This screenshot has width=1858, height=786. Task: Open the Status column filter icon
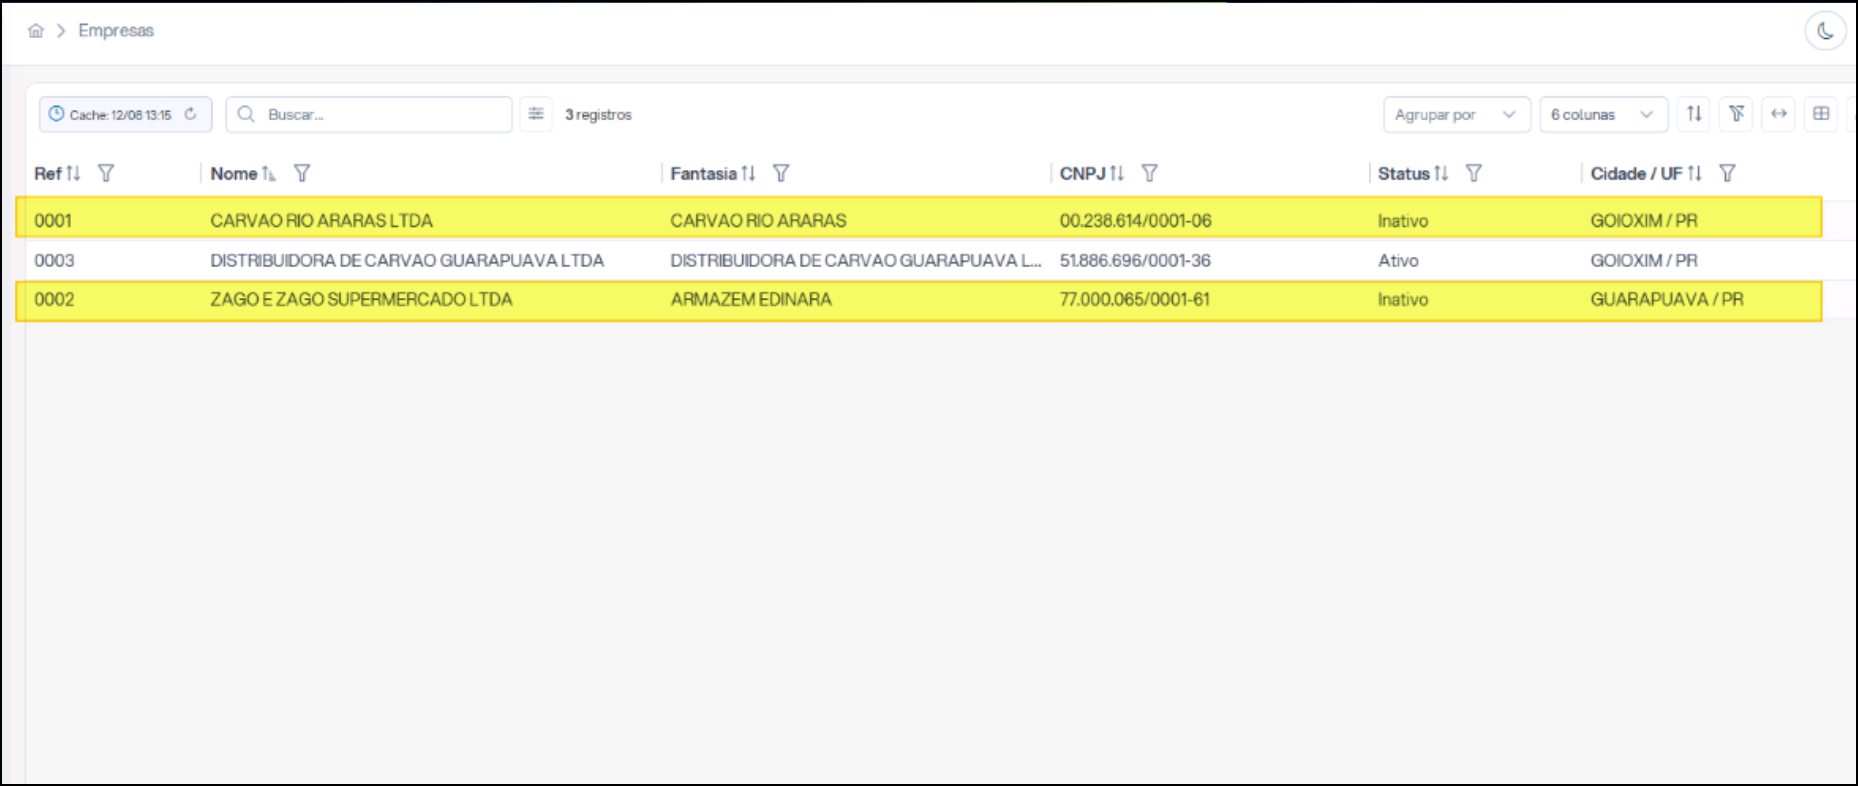click(1473, 173)
